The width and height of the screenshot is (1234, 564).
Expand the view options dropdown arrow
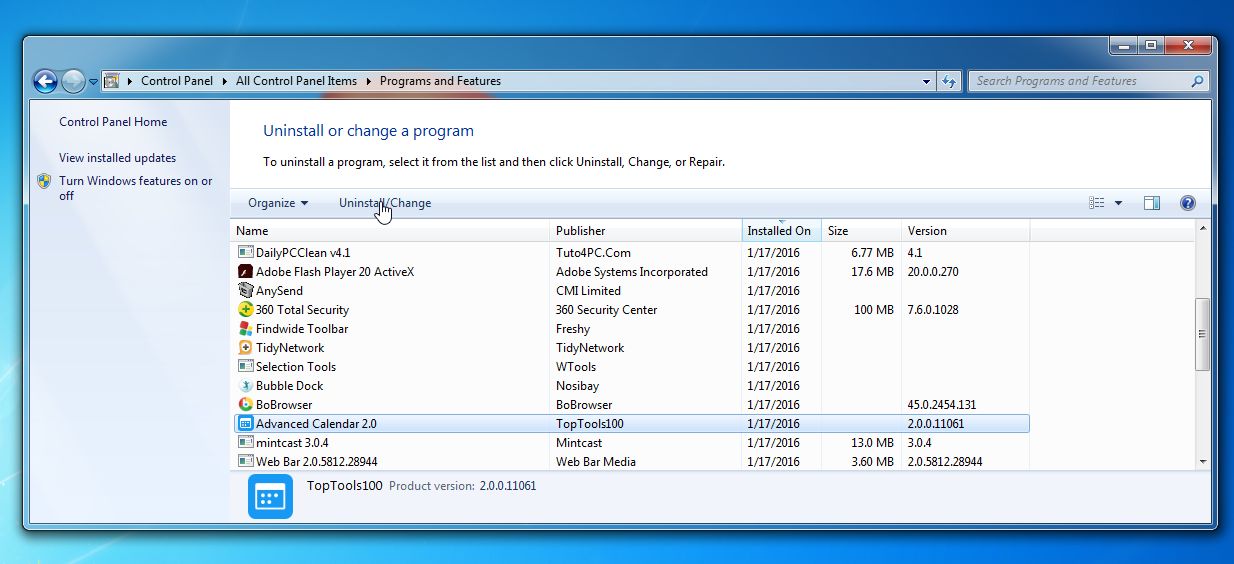click(1118, 203)
